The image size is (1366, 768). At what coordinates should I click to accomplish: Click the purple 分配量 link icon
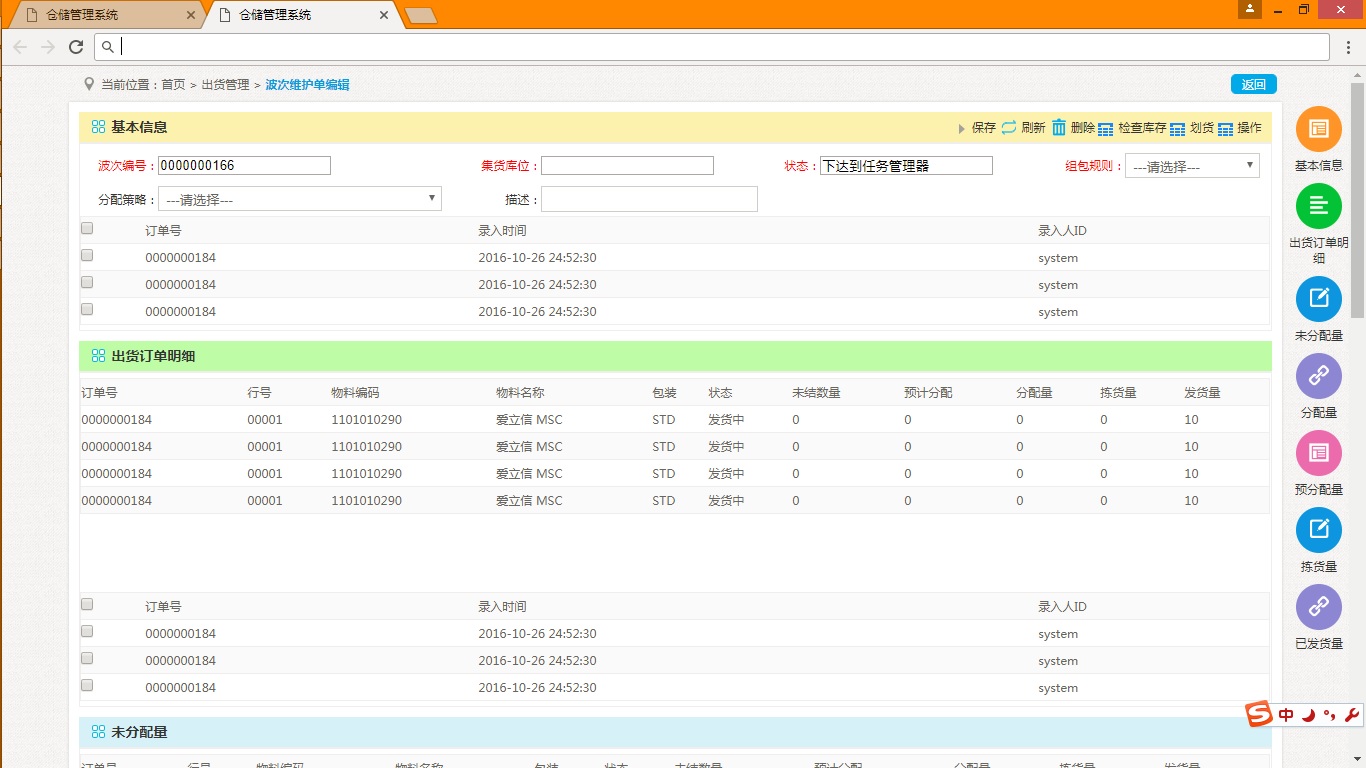1318,375
